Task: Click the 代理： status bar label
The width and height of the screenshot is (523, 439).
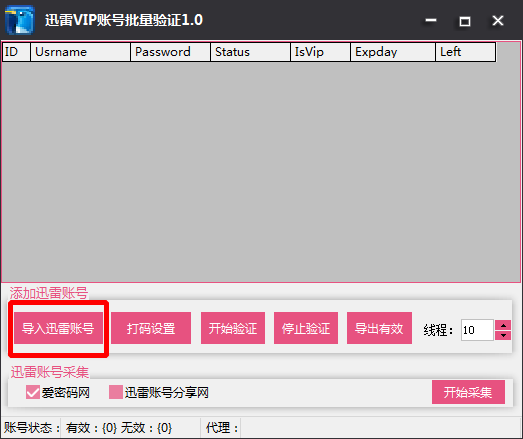Action: point(222,428)
